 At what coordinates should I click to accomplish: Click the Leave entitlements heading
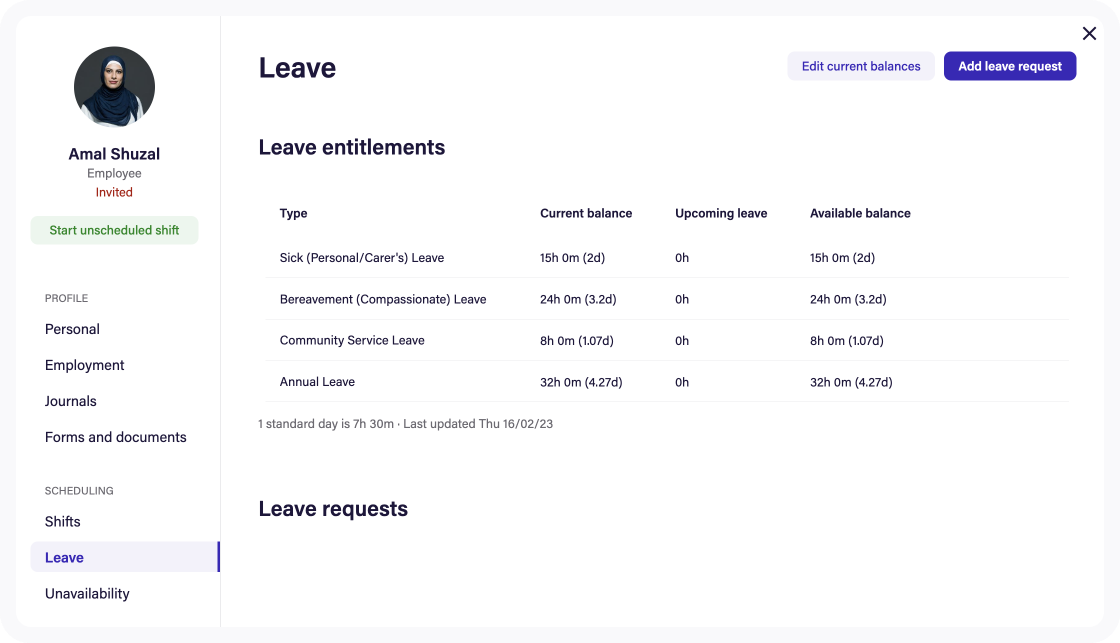[x=351, y=147]
